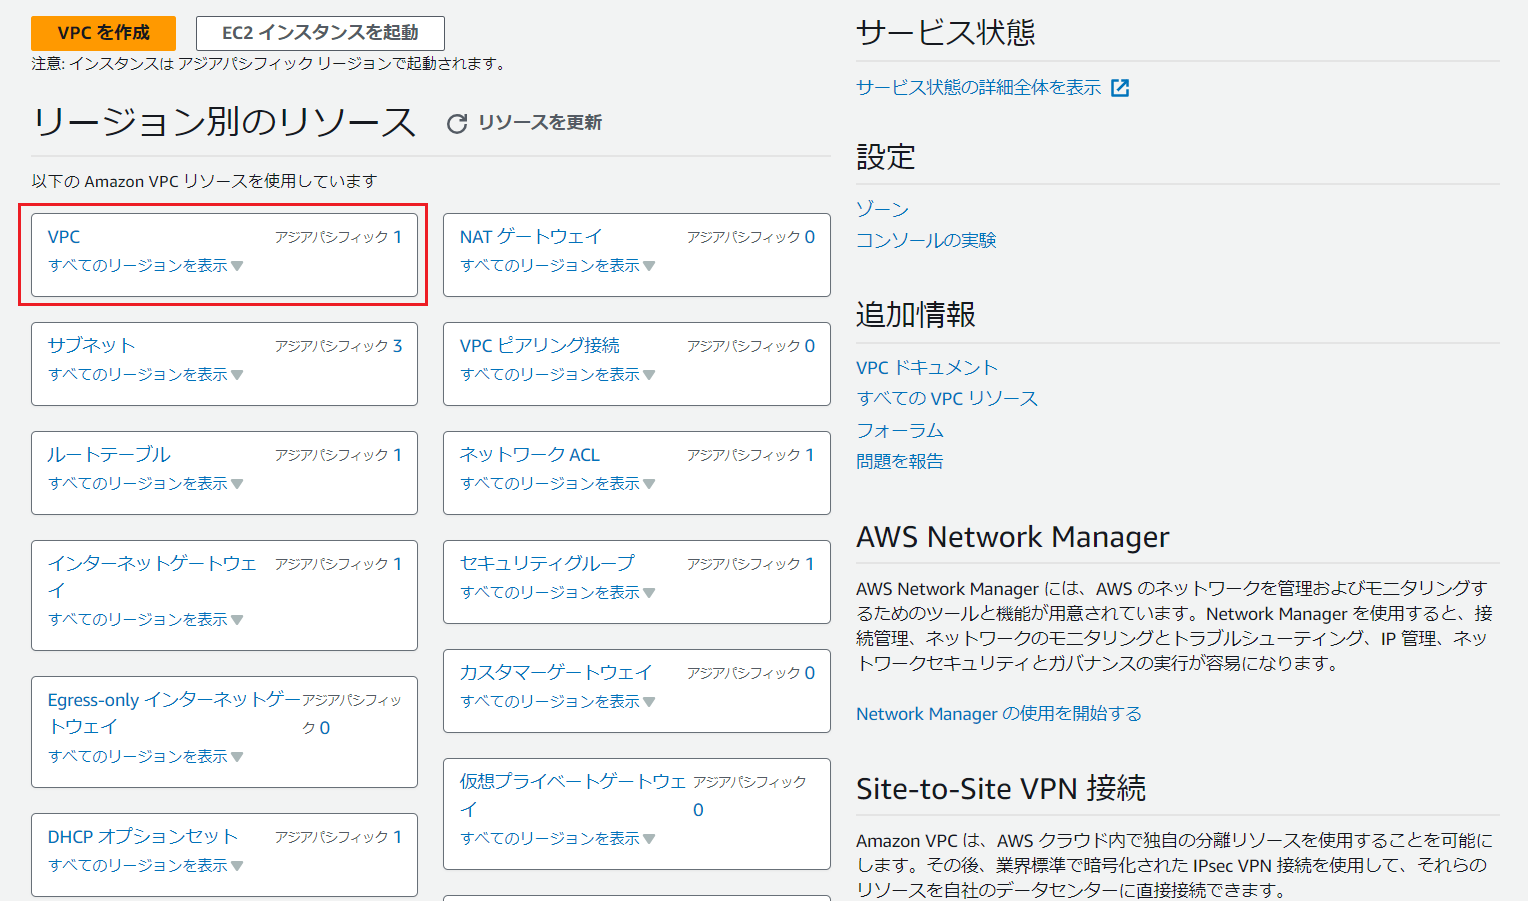
Task: Expand すべてのリージョンを表示 under DHCP オプションセット
Action: [145, 866]
